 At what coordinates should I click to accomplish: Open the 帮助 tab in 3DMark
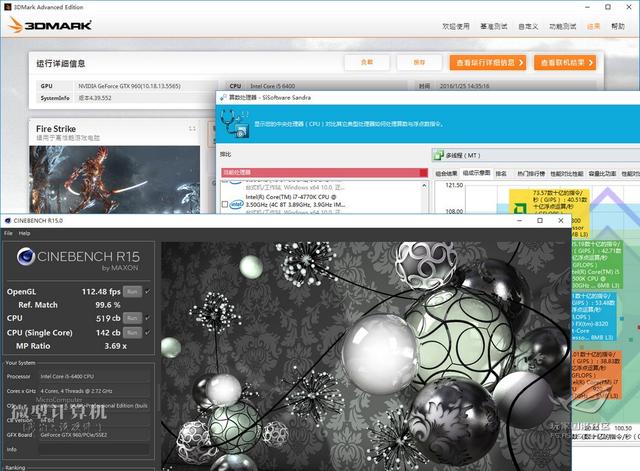(x=618, y=27)
